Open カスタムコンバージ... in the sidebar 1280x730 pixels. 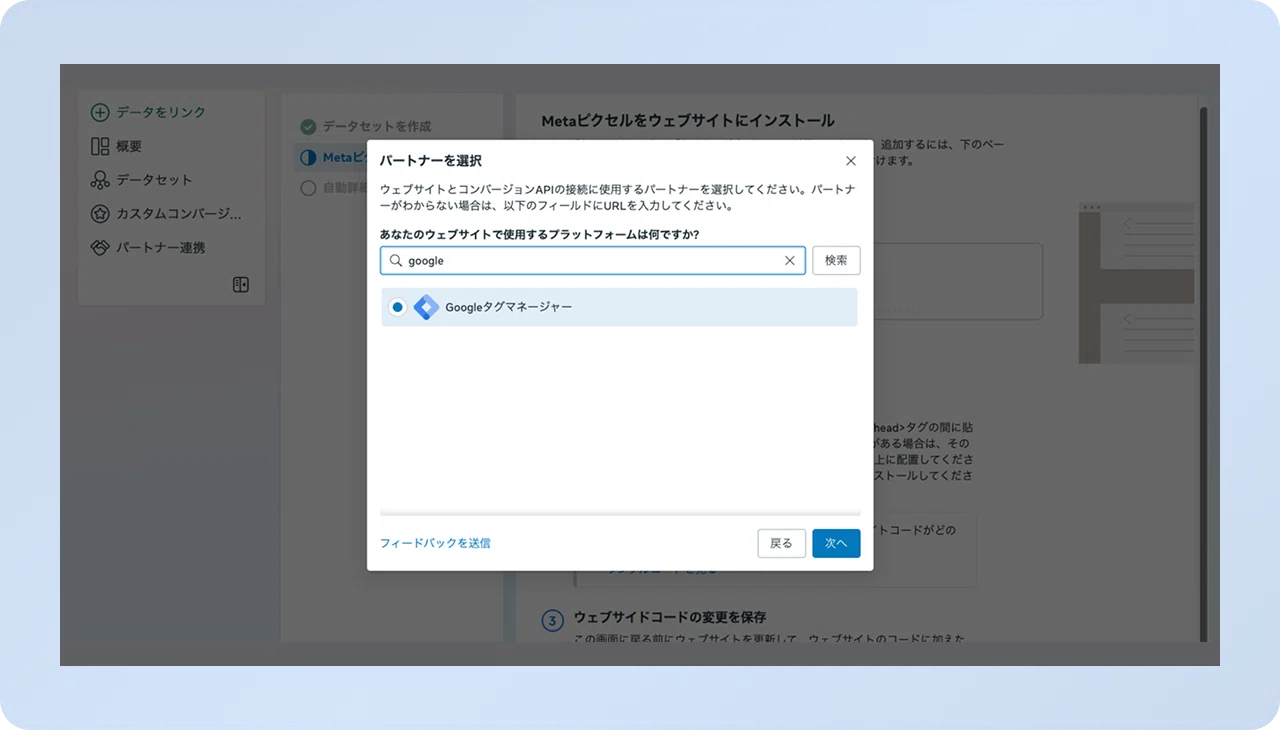click(x=168, y=214)
